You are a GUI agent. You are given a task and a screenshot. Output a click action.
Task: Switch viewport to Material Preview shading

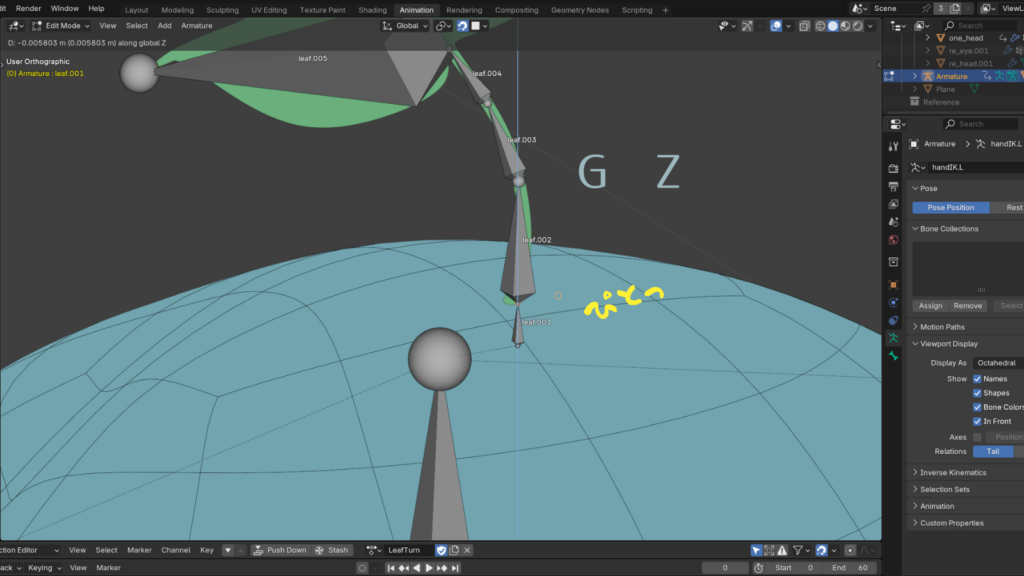845,26
